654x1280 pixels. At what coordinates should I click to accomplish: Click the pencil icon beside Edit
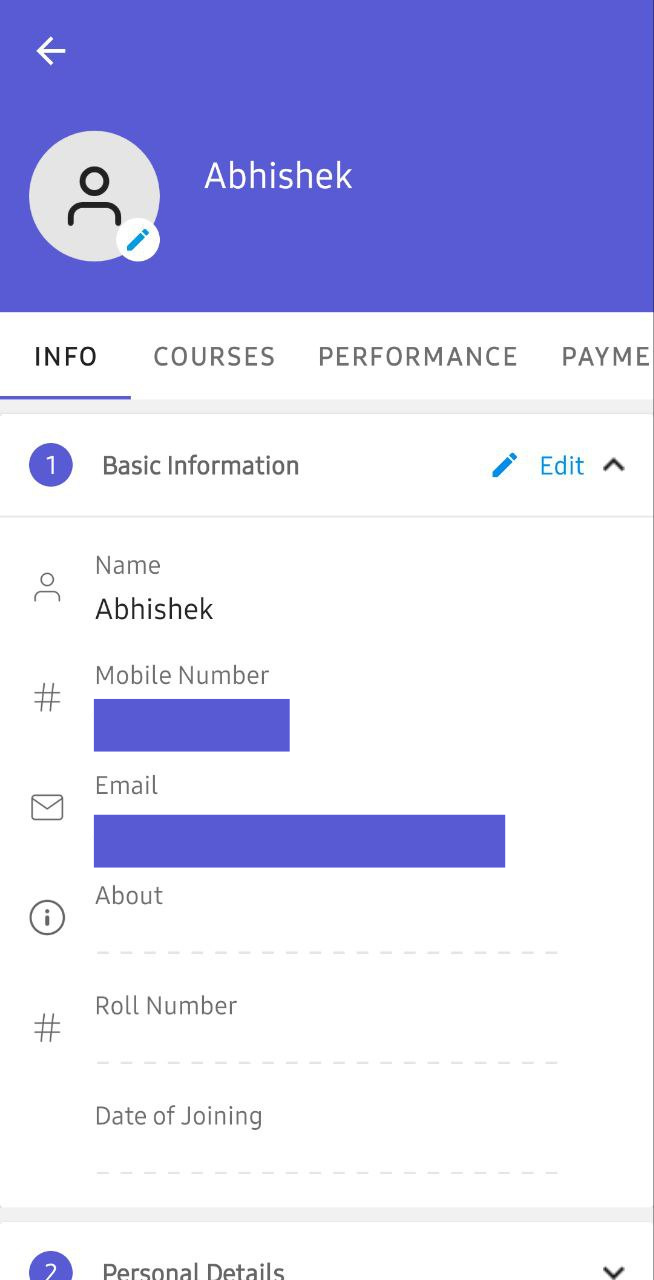coord(505,465)
